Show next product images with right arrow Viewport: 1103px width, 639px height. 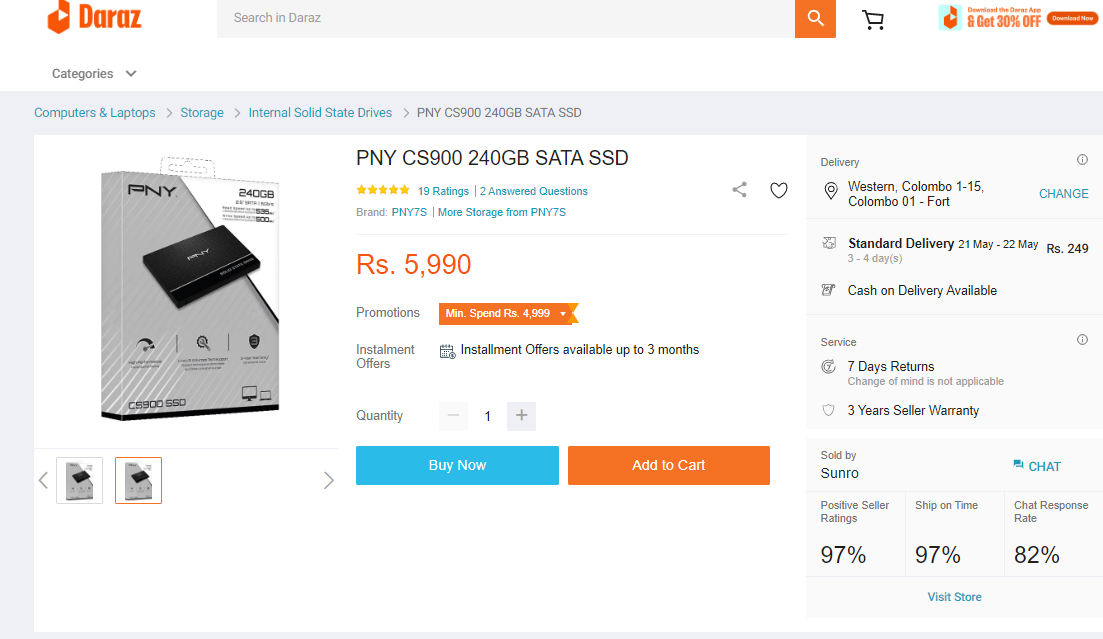(x=329, y=481)
